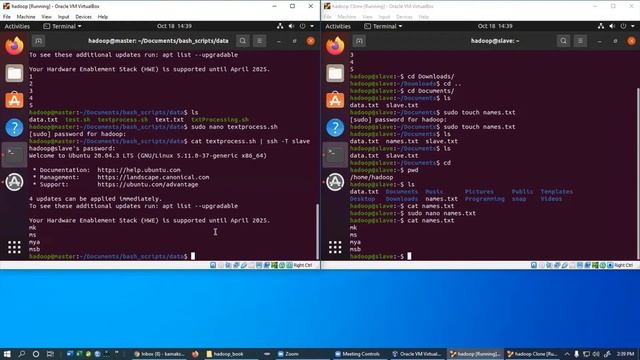Open system menu arrow in master VM top bar
This screenshot has height=360, width=640.
point(312,26)
